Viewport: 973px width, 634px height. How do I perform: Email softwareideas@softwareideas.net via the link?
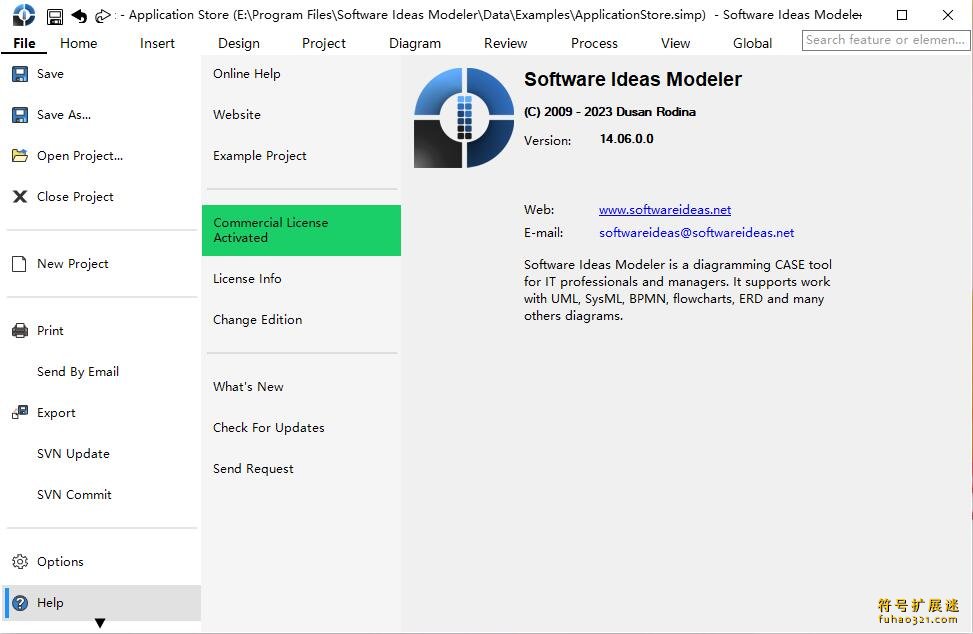(696, 232)
